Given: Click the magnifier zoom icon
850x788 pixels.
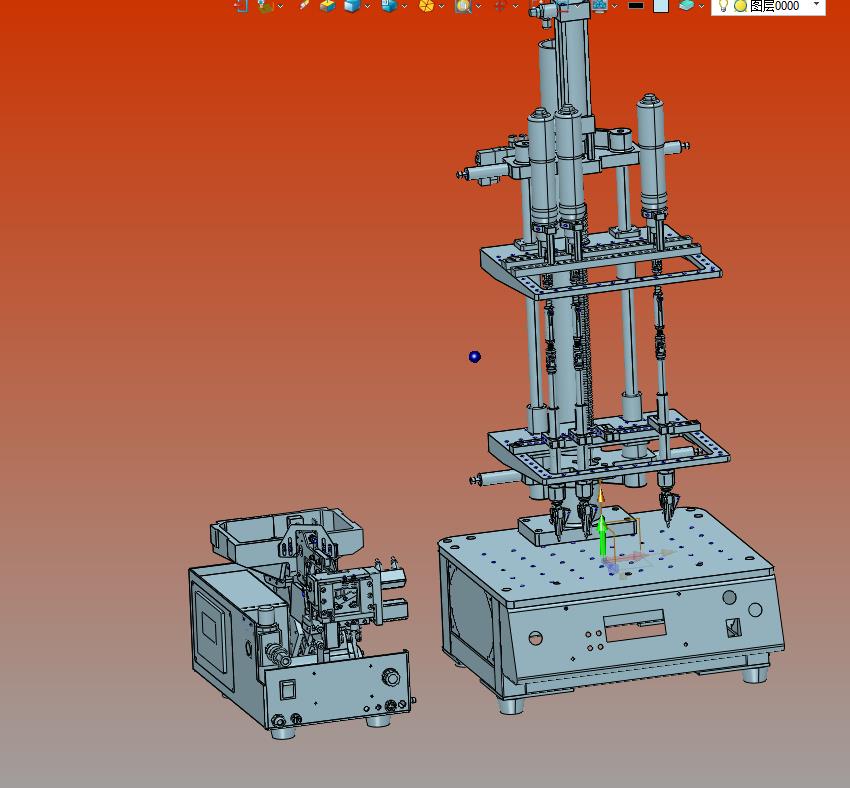Looking at the screenshot, I should (463, 5).
